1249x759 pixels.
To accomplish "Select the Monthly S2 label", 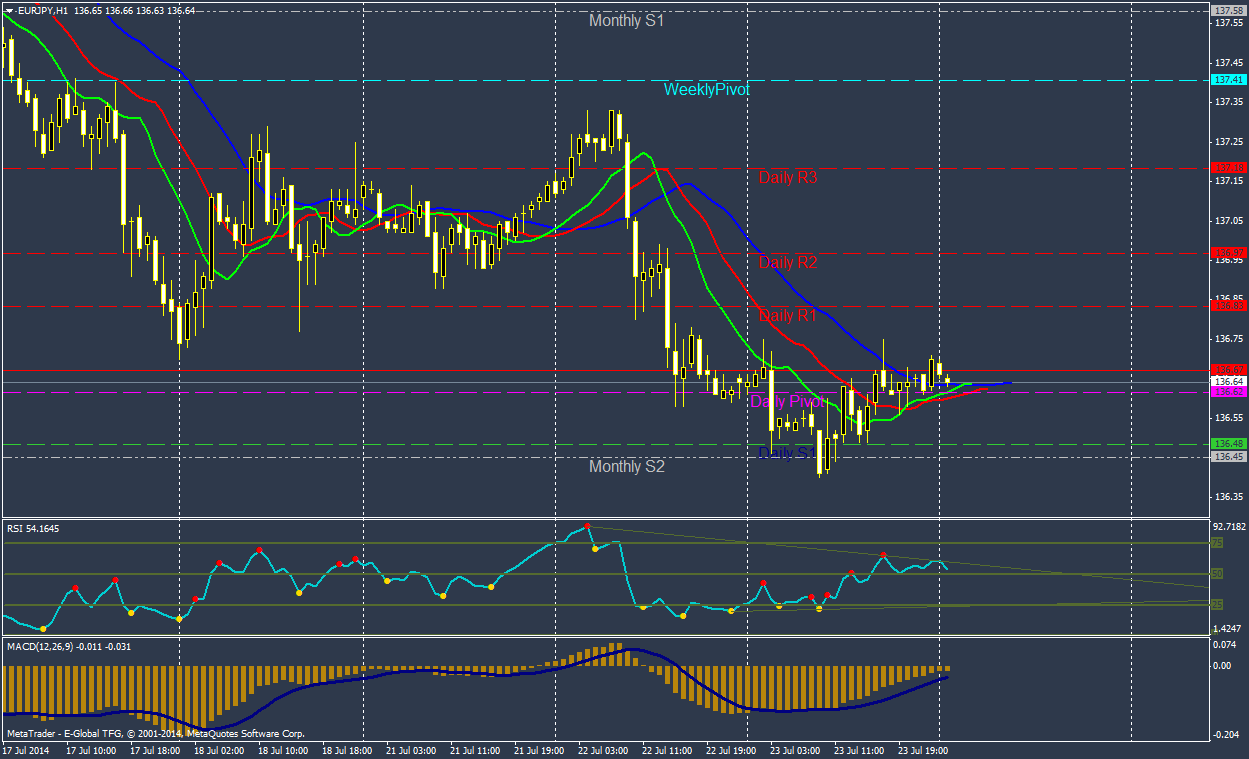I will (626, 467).
